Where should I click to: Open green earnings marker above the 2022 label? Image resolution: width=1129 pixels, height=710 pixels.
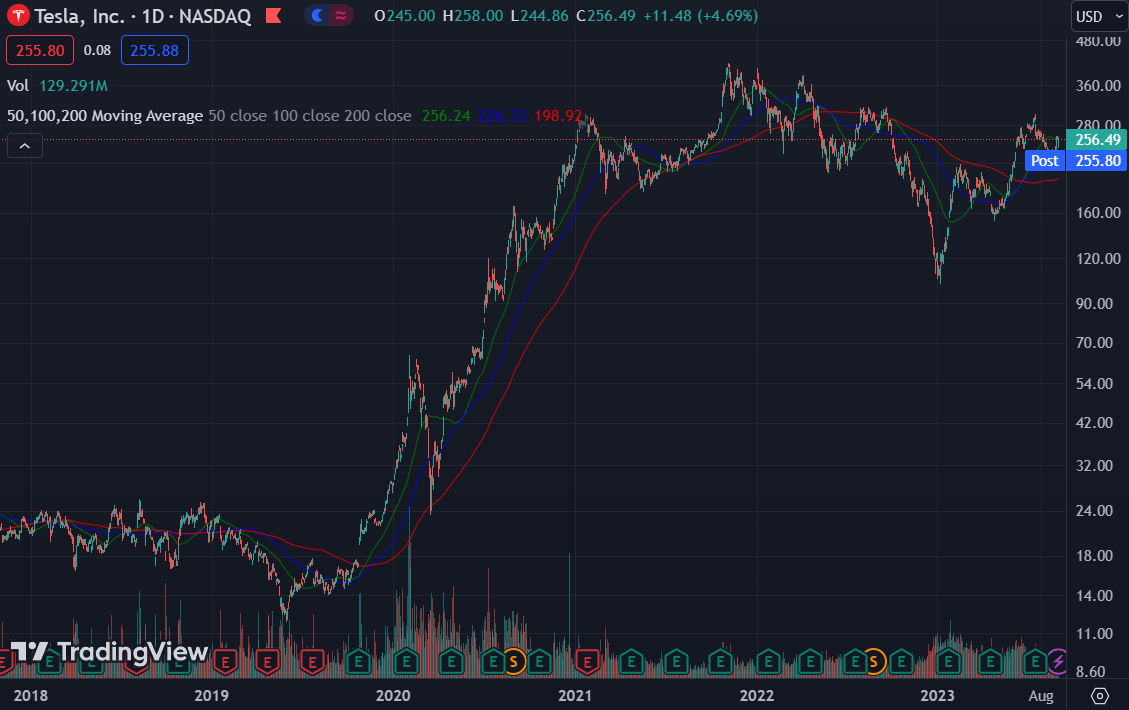pyautogui.click(x=768, y=661)
